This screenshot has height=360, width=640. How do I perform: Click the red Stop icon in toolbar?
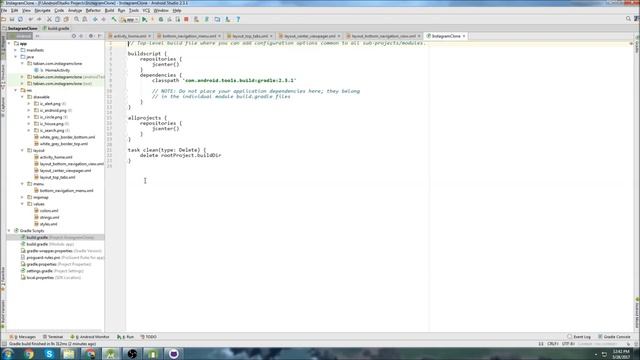[x=186, y=19]
